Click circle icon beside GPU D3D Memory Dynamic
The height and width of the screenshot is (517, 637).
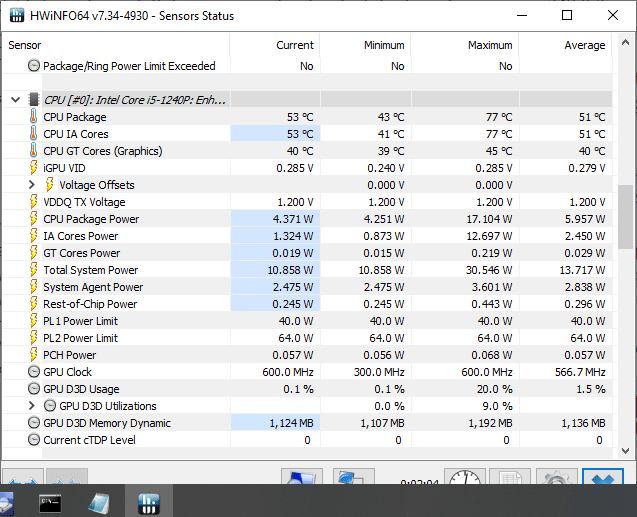pos(34,423)
